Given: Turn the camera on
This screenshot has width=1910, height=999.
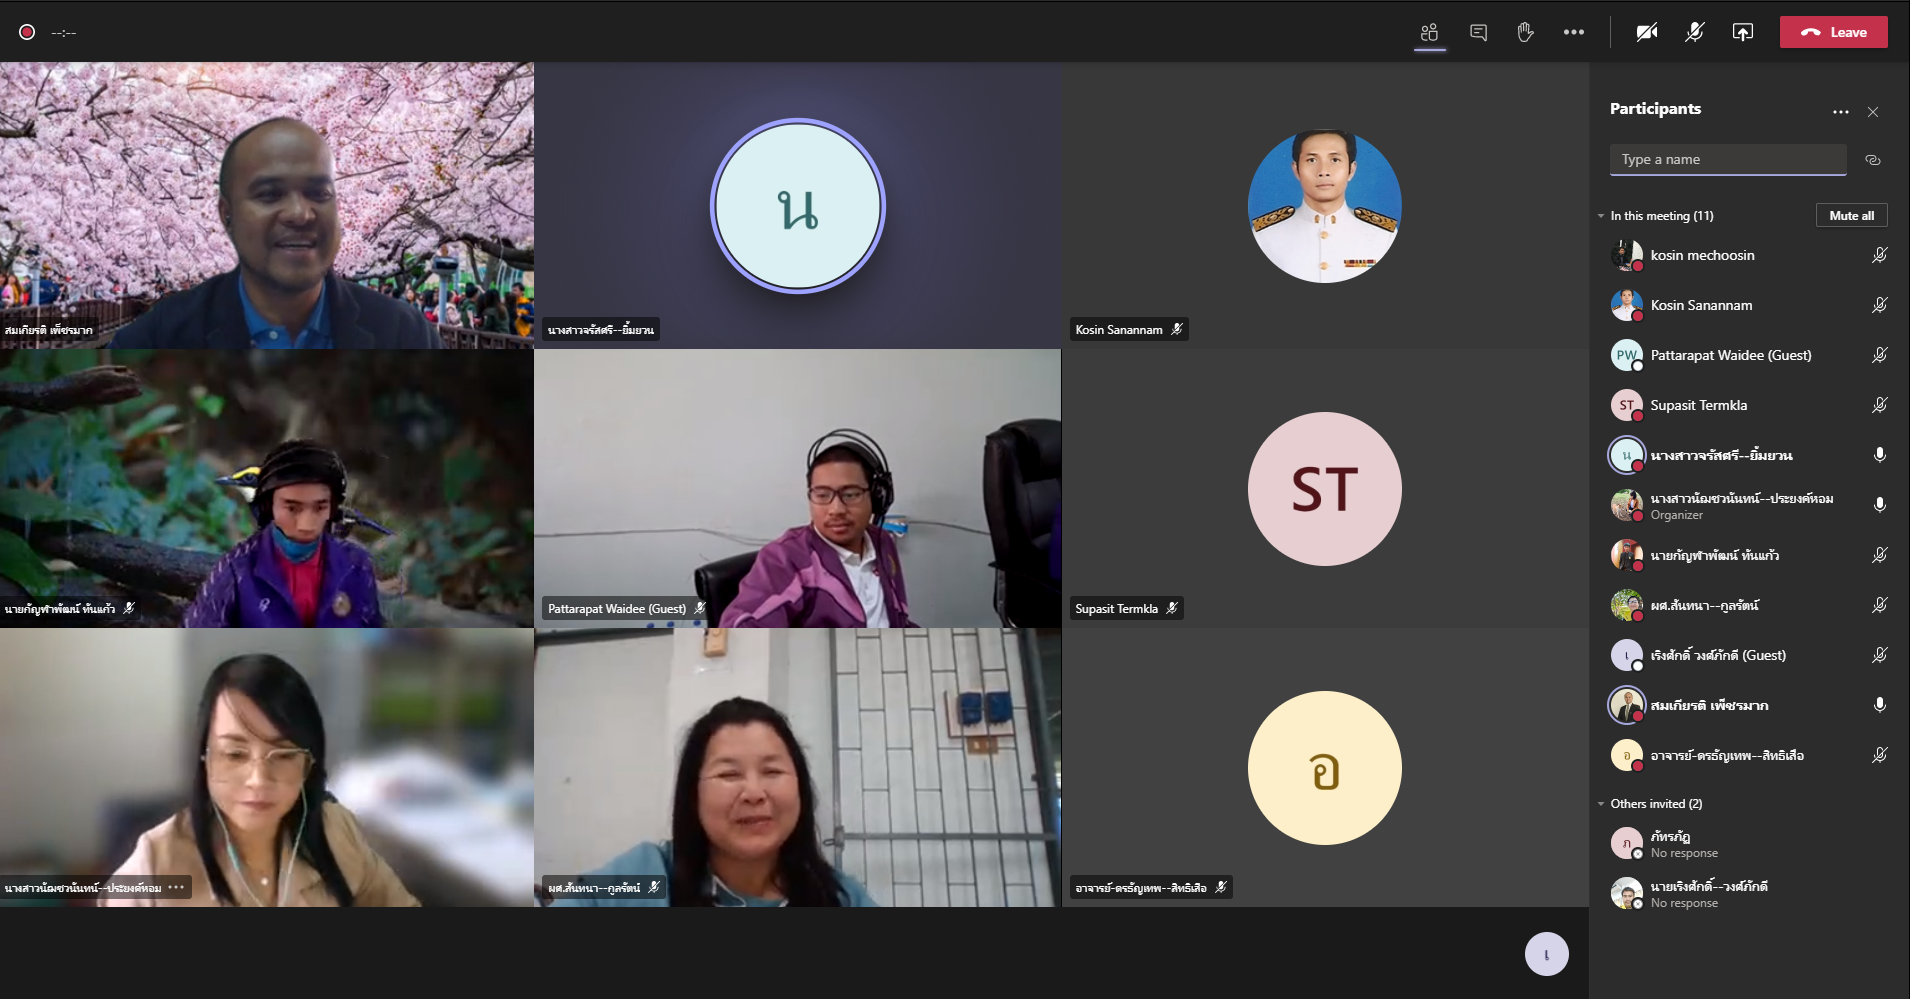Looking at the screenshot, I should pyautogui.click(x=1646, y=32).
